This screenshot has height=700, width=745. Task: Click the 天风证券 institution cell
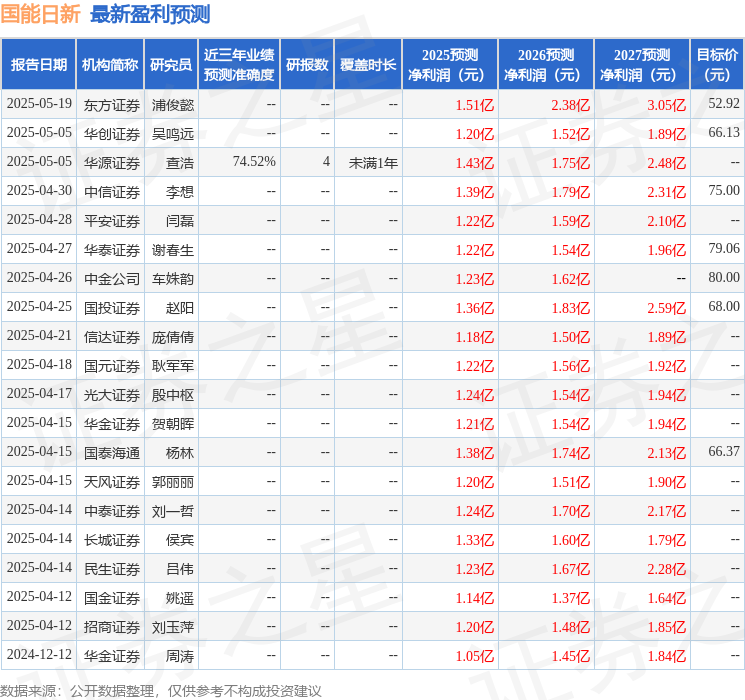tap(112, 482)
